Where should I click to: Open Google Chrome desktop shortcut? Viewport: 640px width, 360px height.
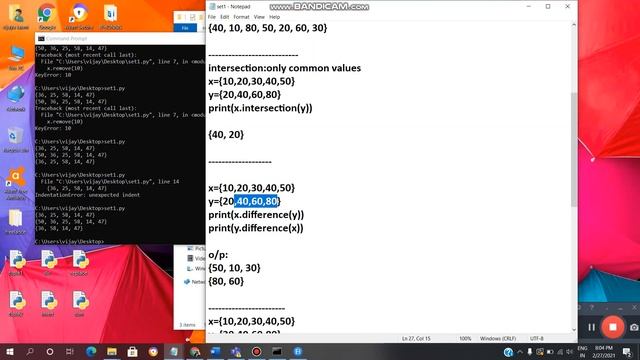47,16
